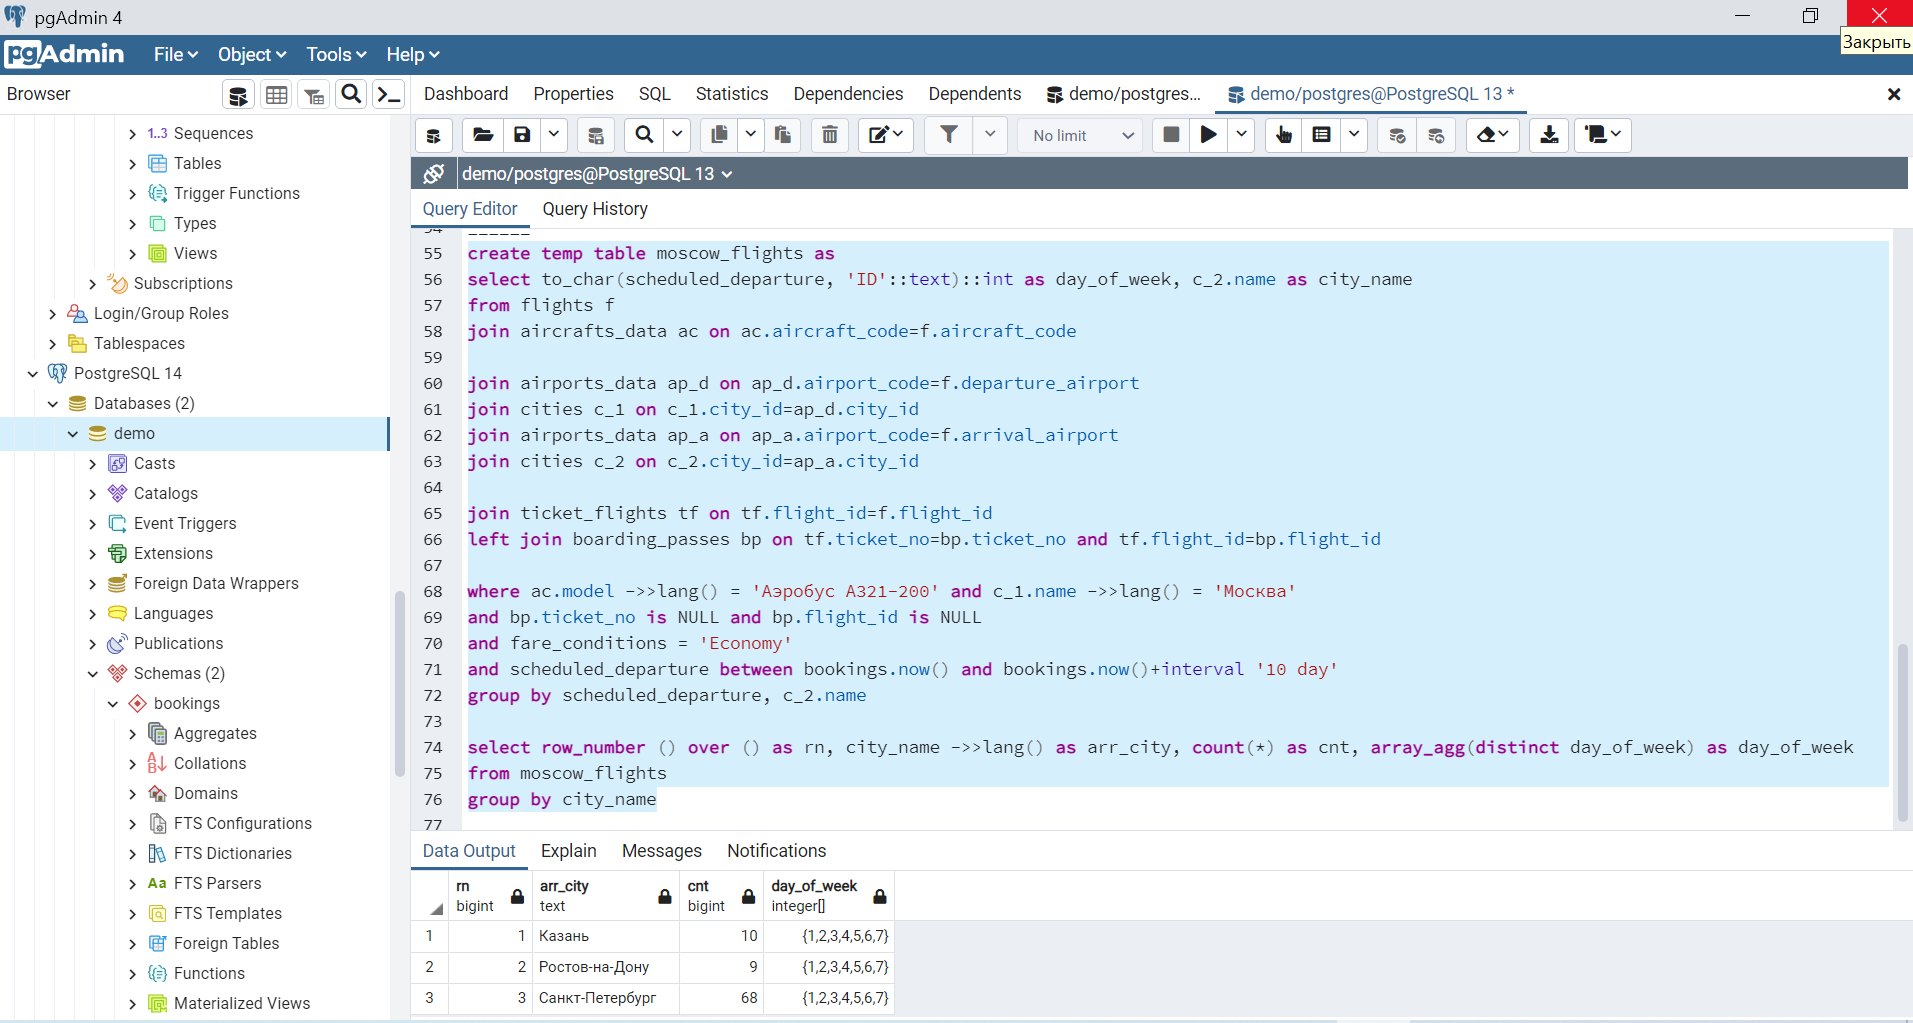This screenshot has height=1023, width=1913.
Task: Open Clear eraser dropdown
Action: [1493, 135]
